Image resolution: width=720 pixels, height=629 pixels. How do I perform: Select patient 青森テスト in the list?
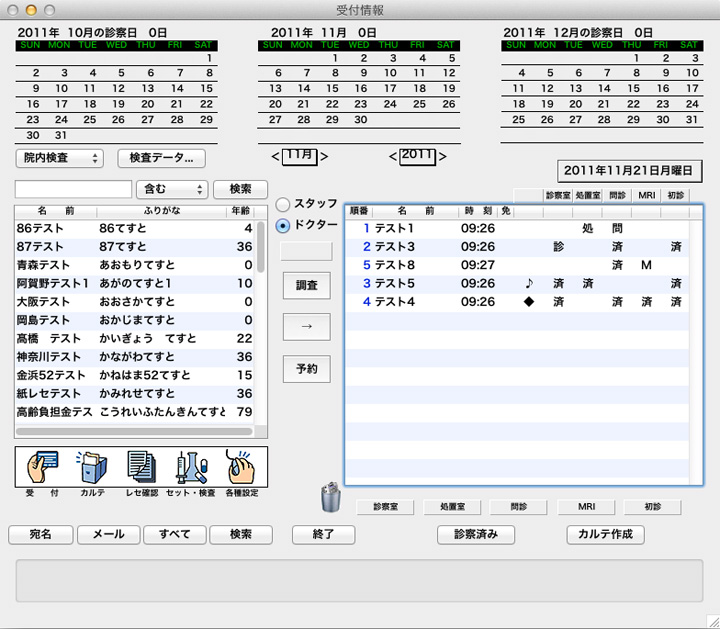coord(135,265)
